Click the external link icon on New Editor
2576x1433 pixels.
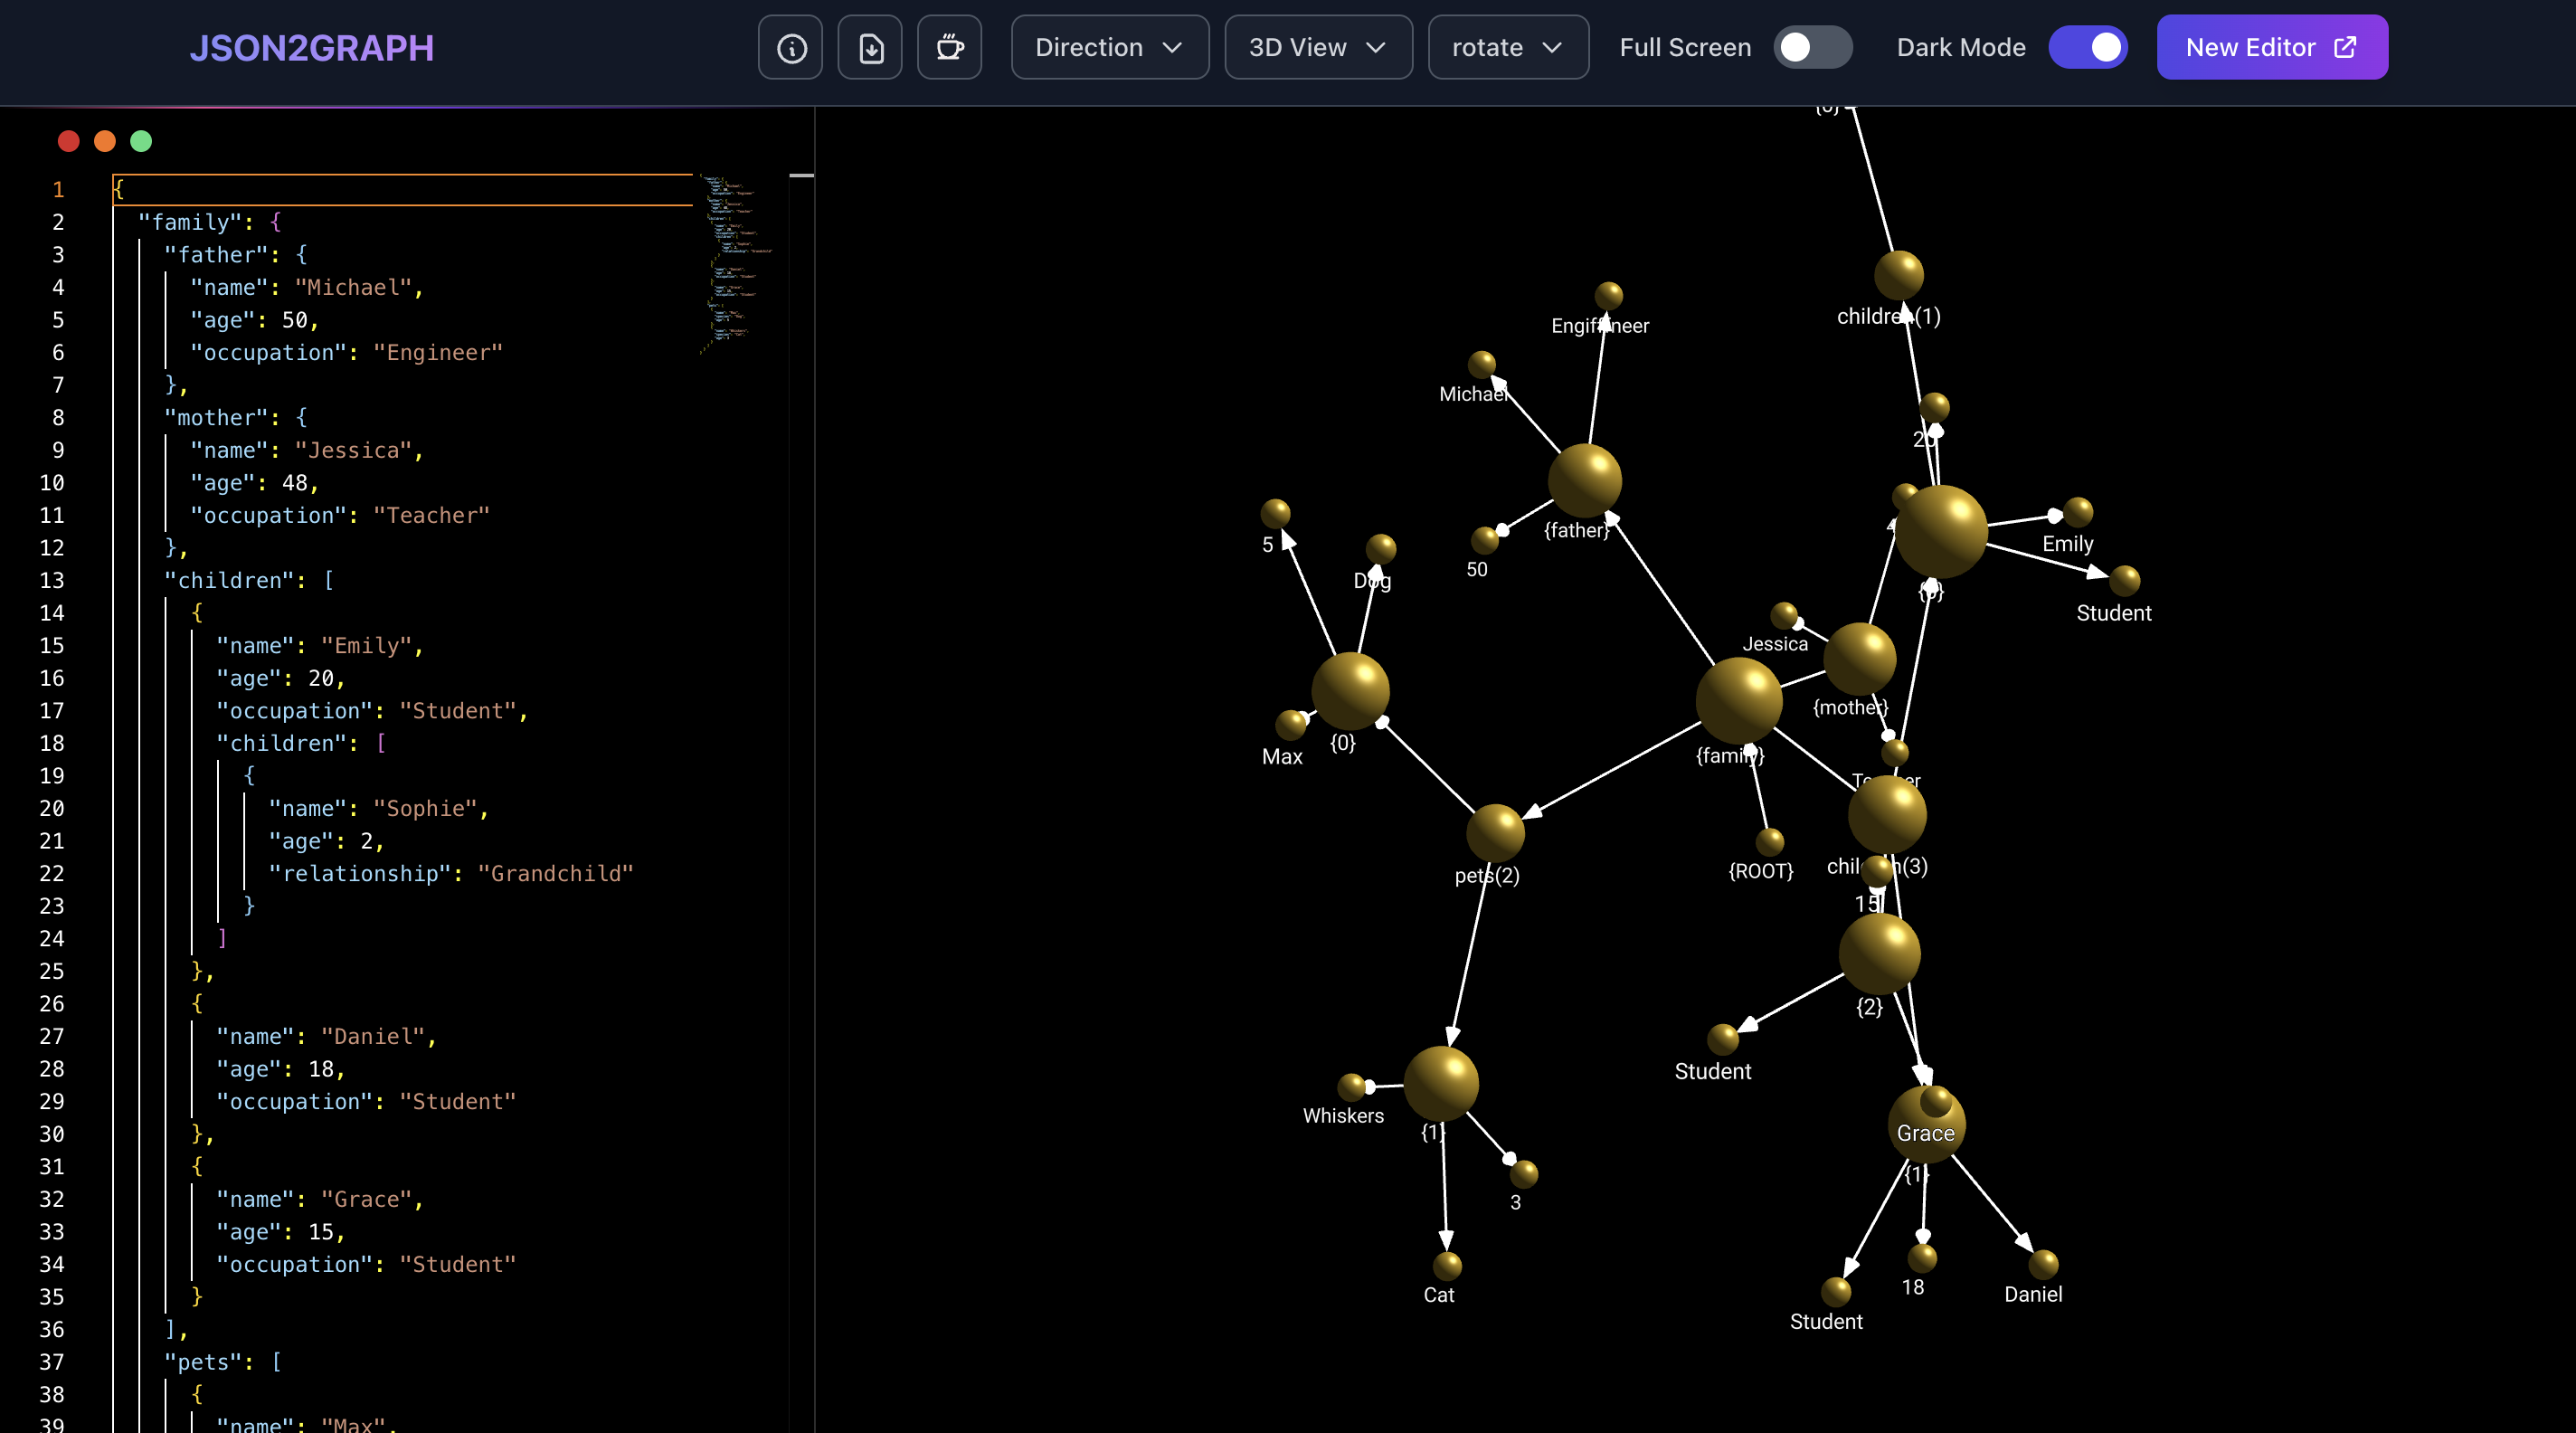click(2345, 47)
